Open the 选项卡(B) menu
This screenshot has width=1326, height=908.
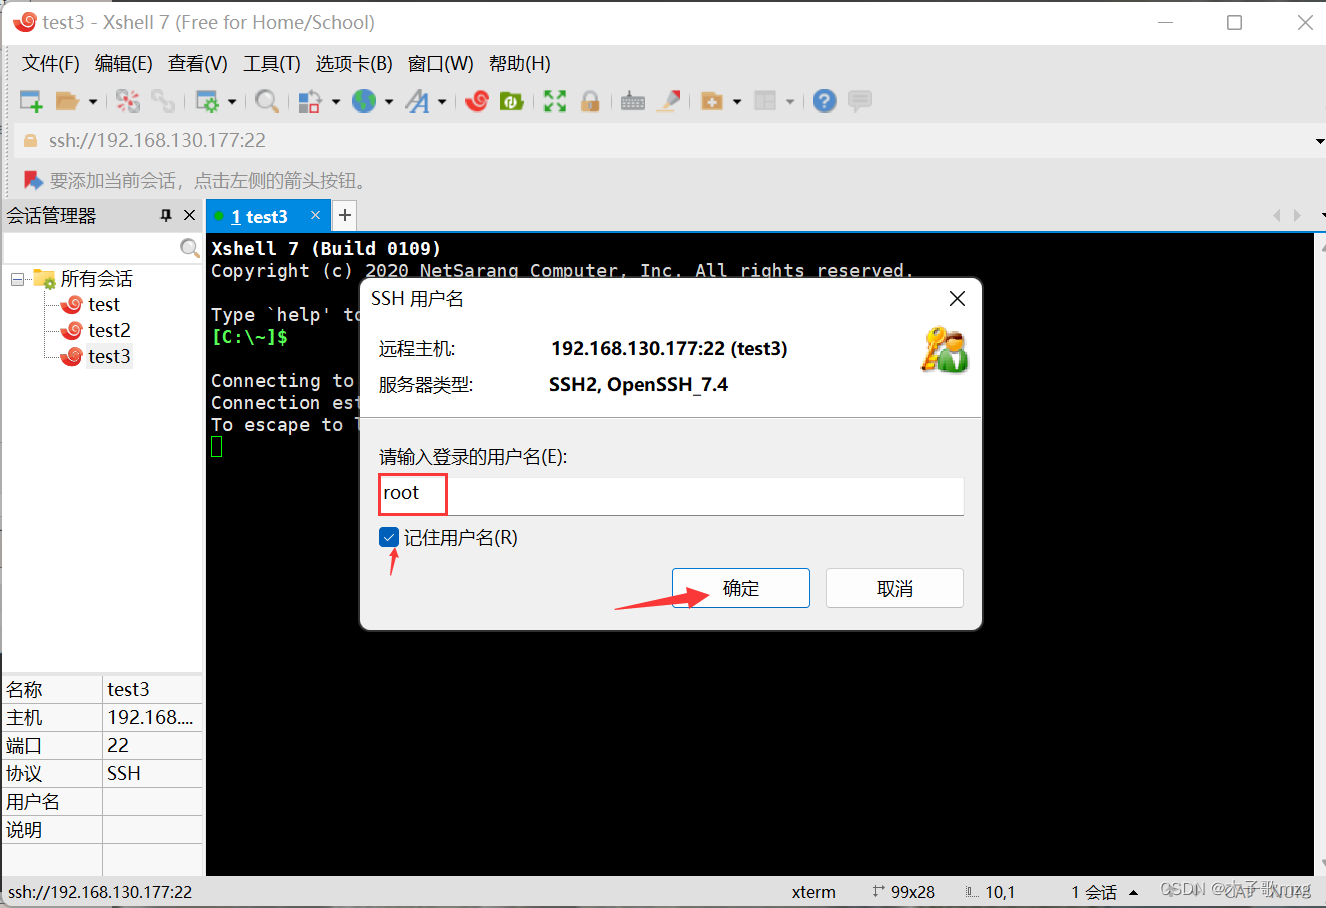click(354, 64)
